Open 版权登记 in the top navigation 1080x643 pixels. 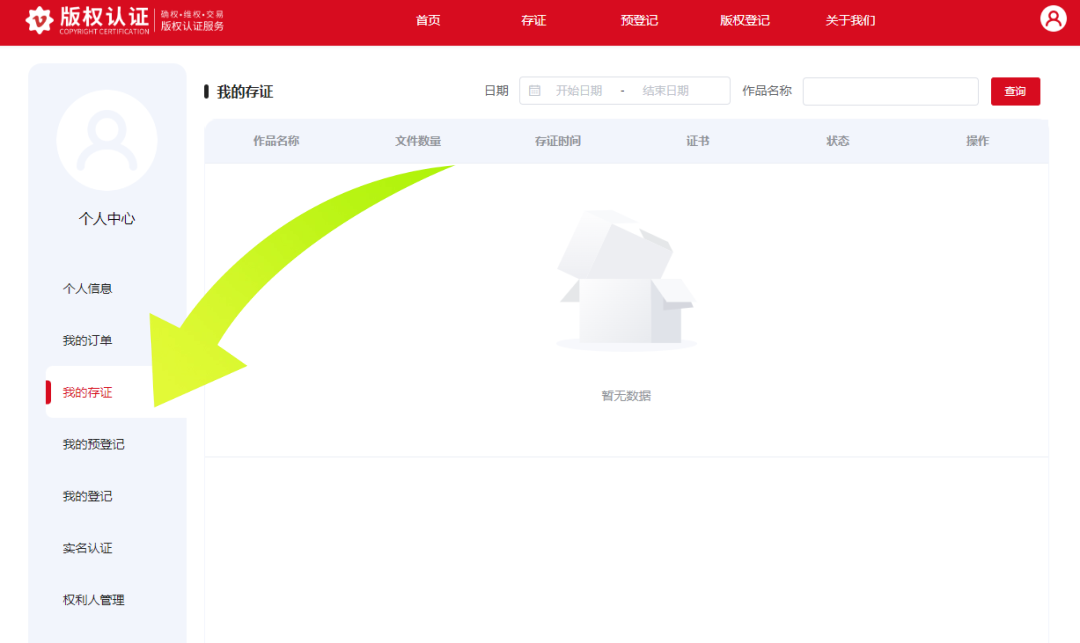coord(745,21)
